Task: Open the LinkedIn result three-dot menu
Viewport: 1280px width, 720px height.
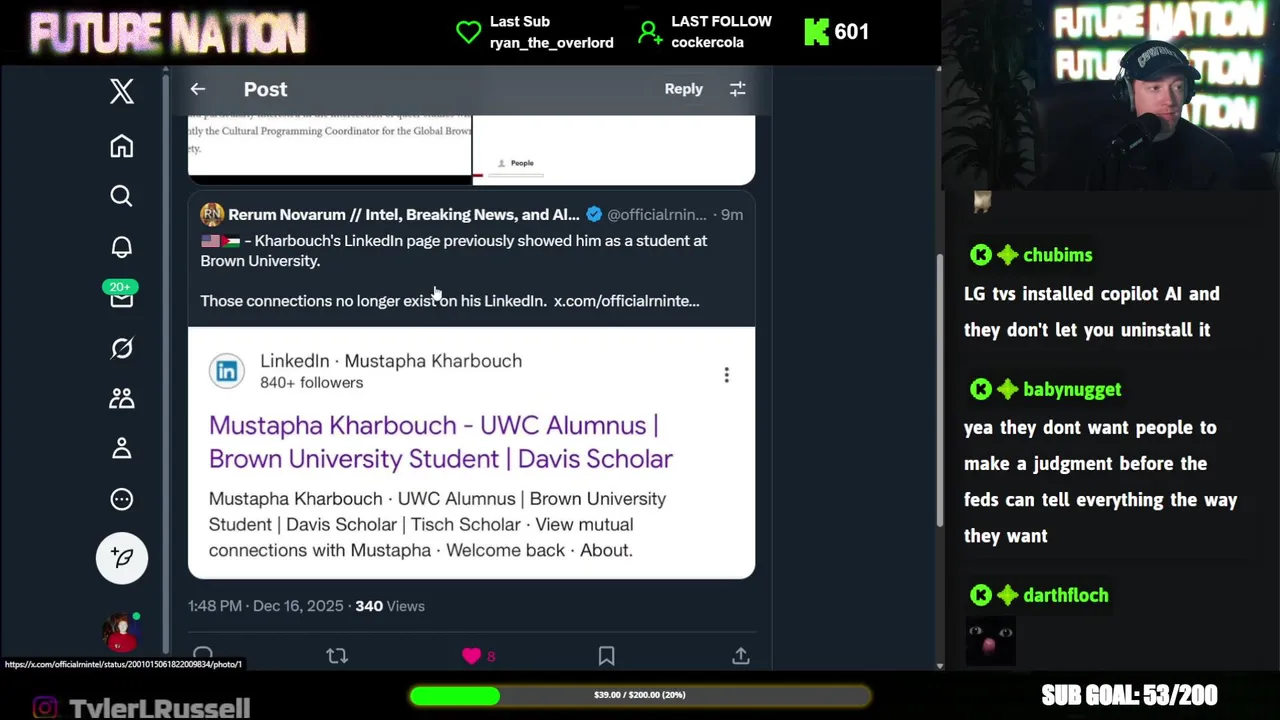Action: tap(727, 375)
